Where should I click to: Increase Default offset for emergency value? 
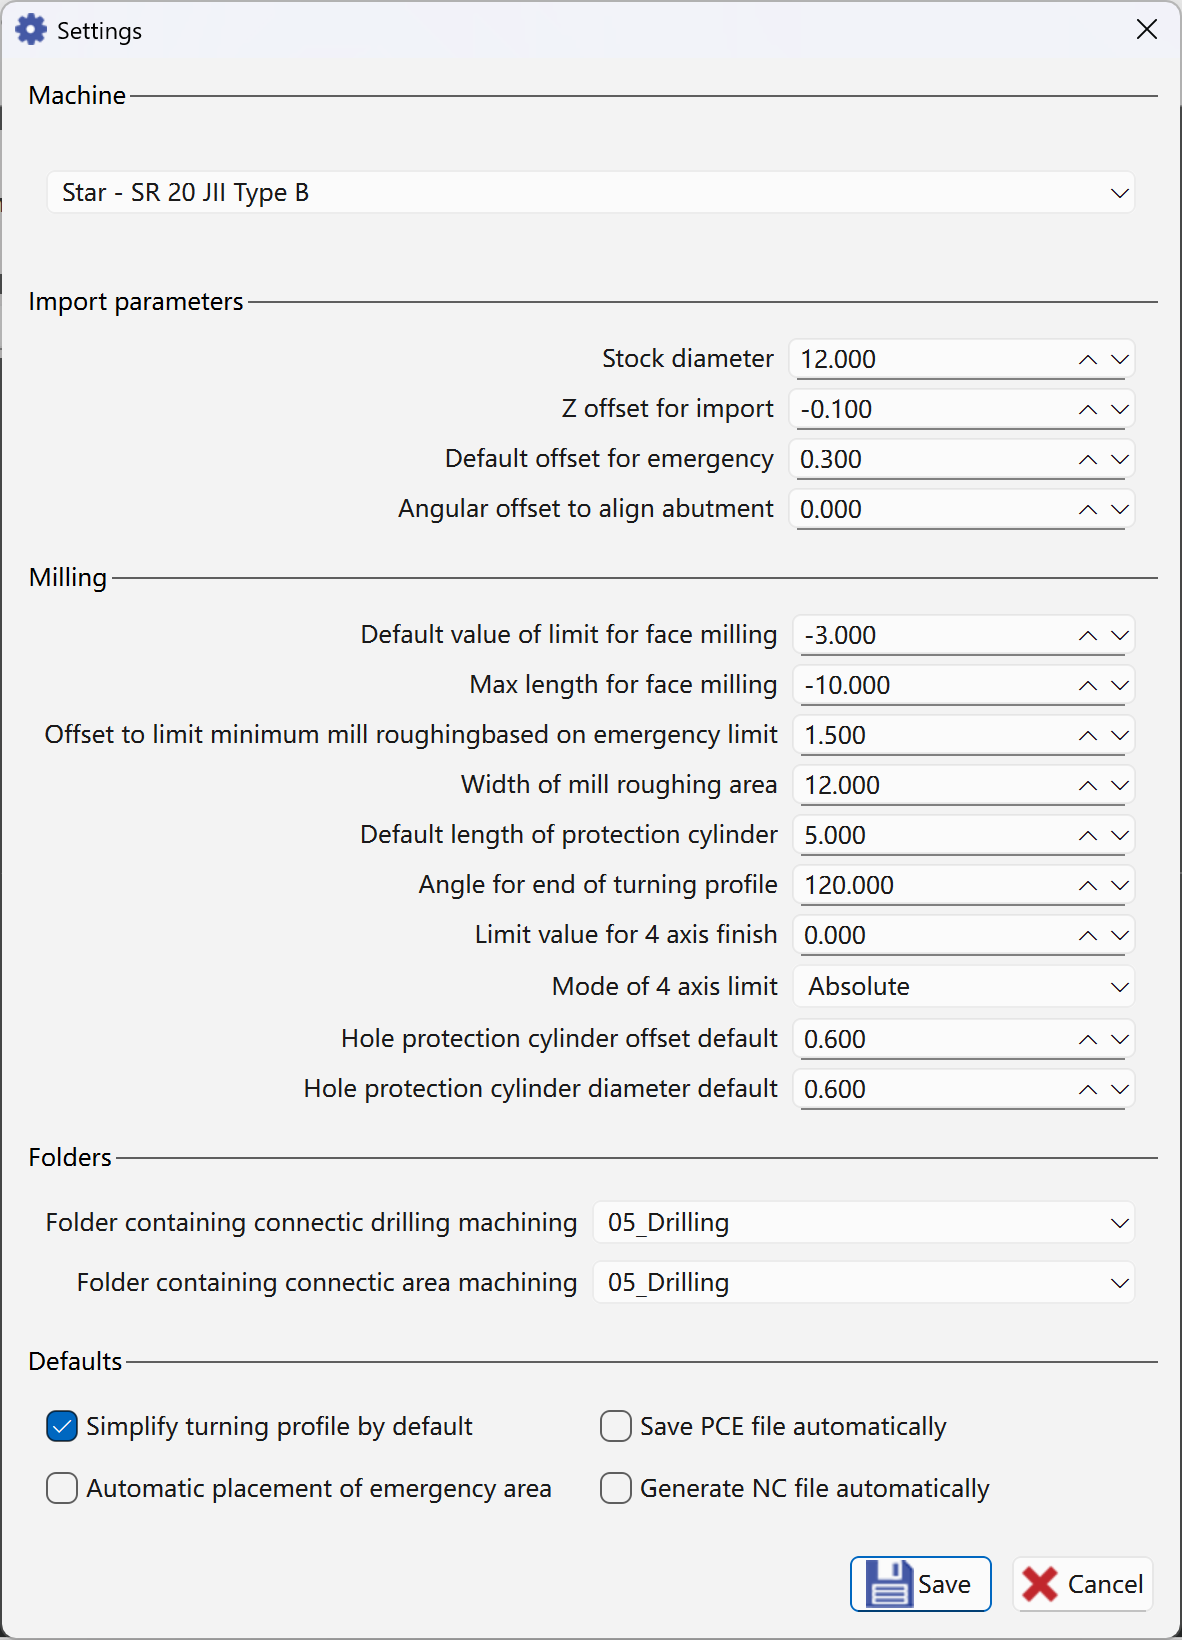1088,460
